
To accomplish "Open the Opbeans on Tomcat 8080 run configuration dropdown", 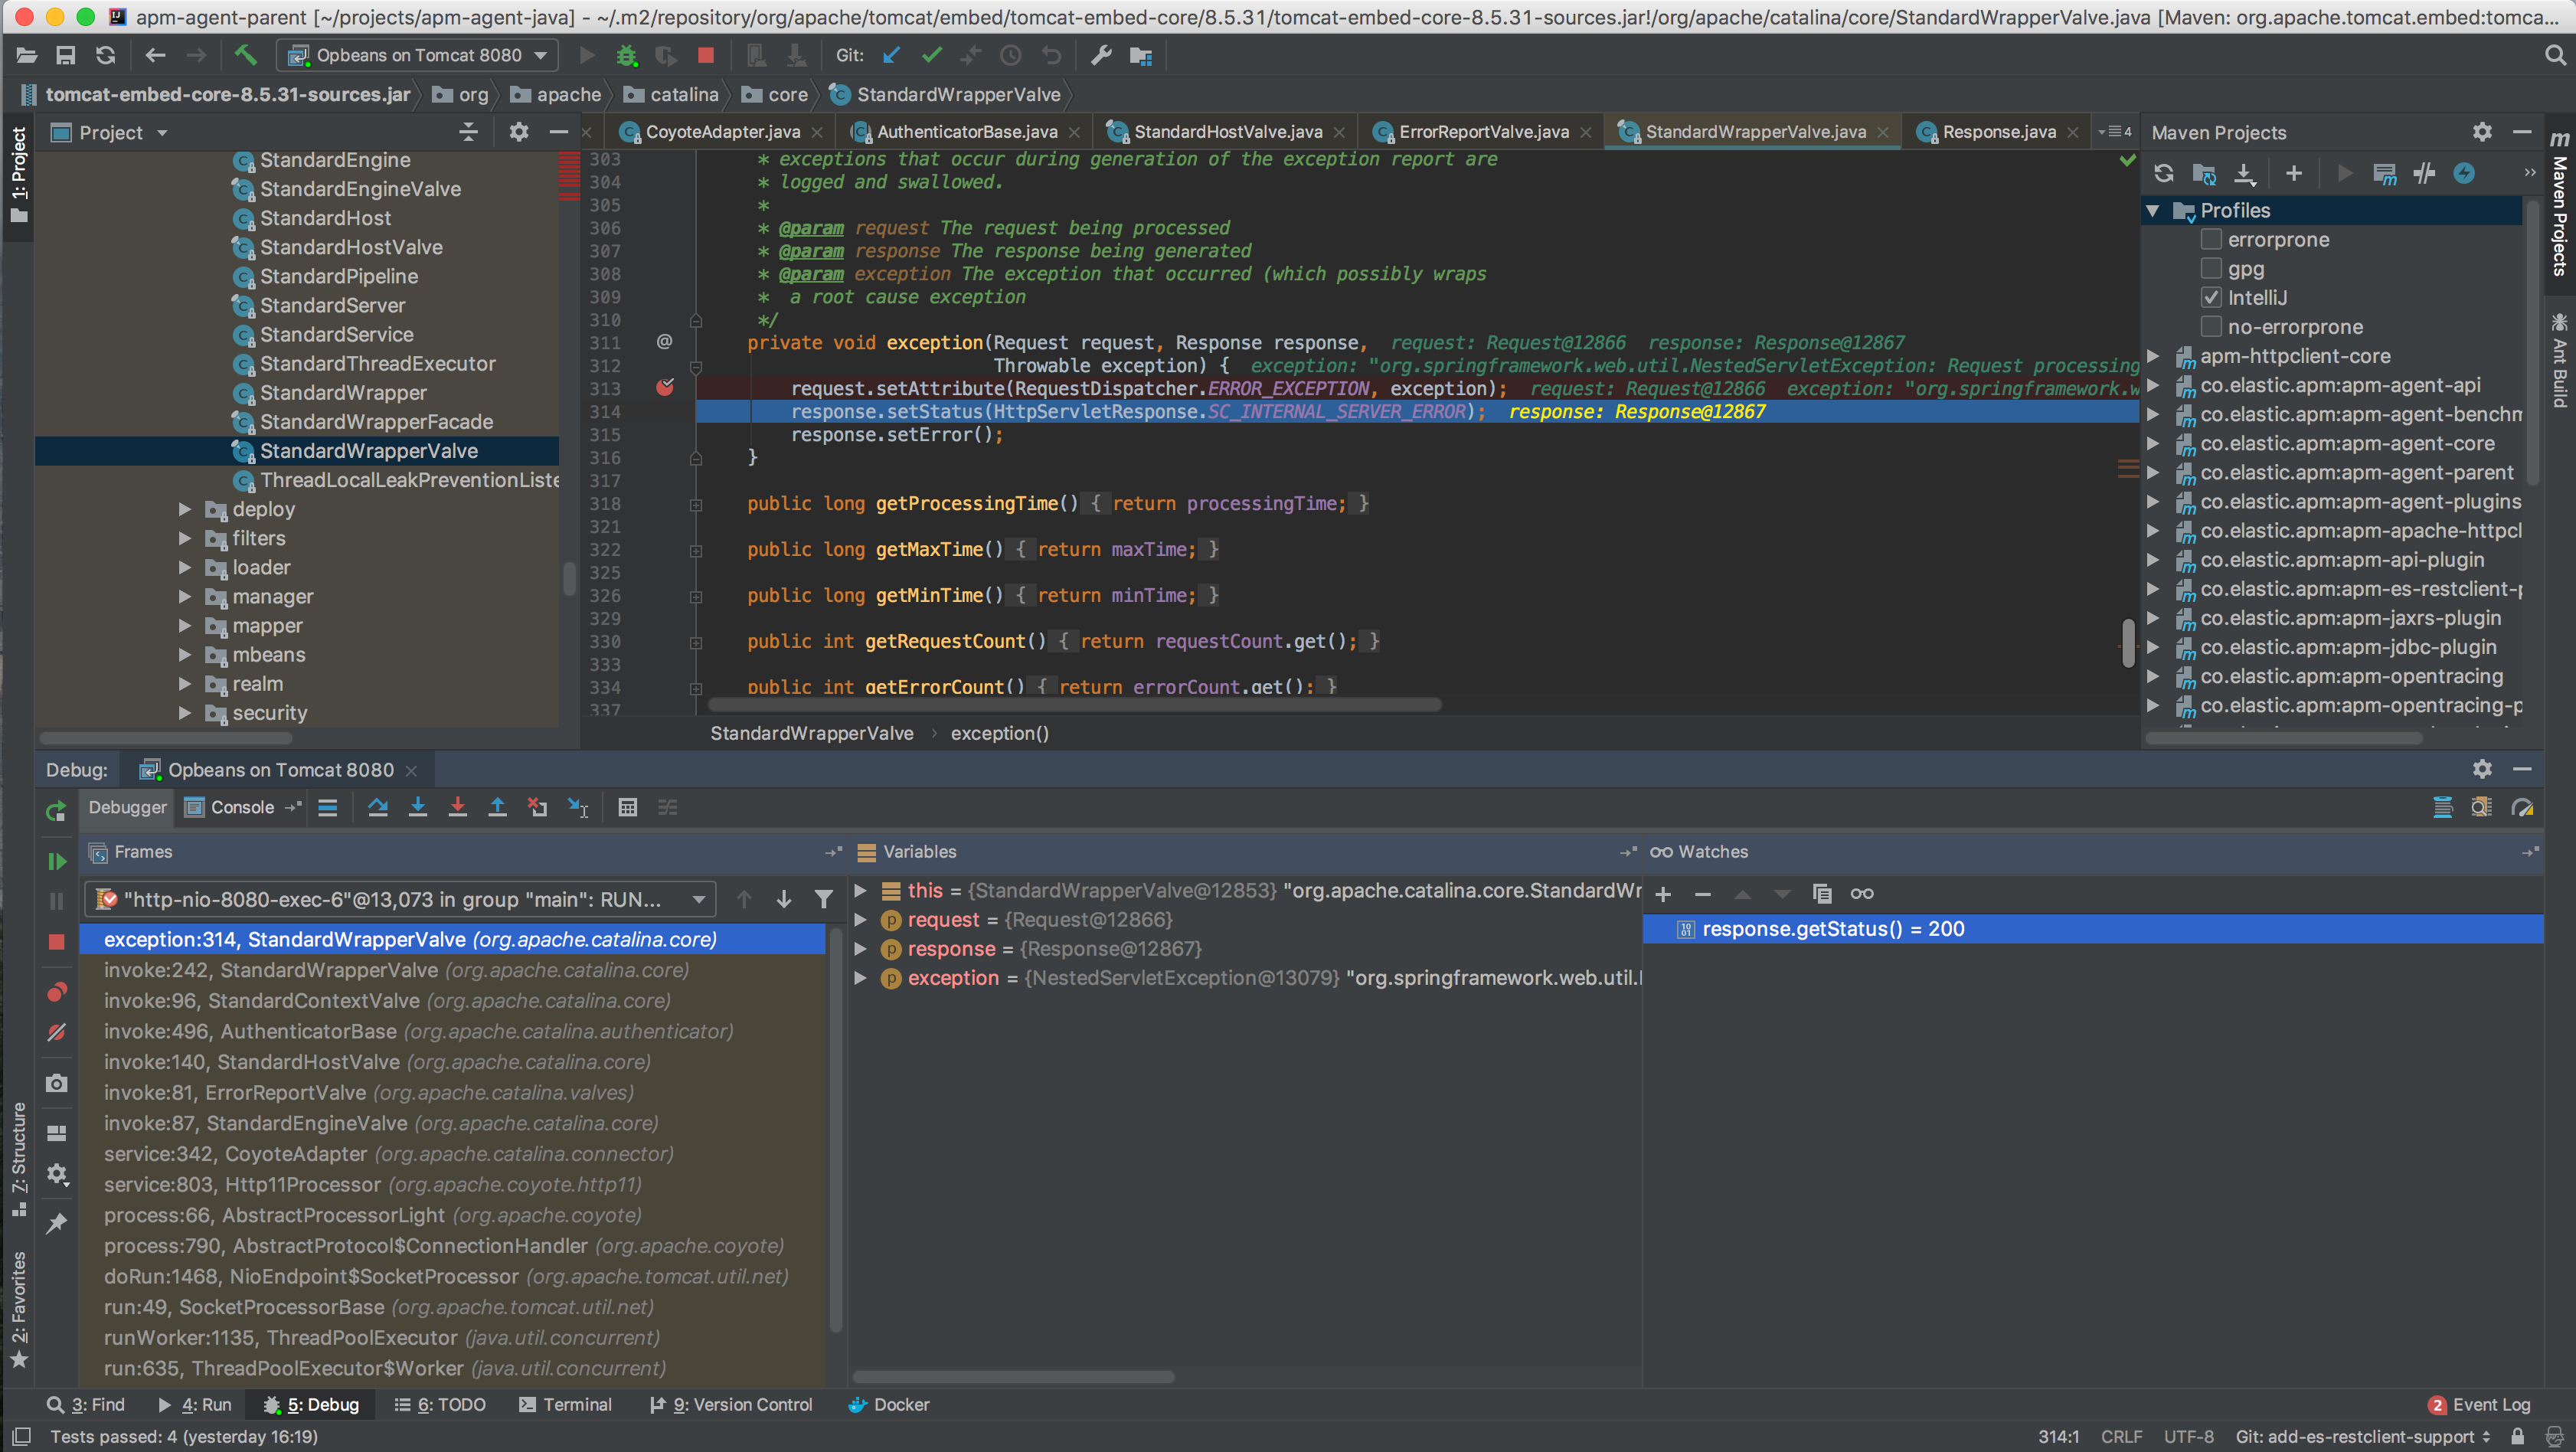I will point(418,56).
